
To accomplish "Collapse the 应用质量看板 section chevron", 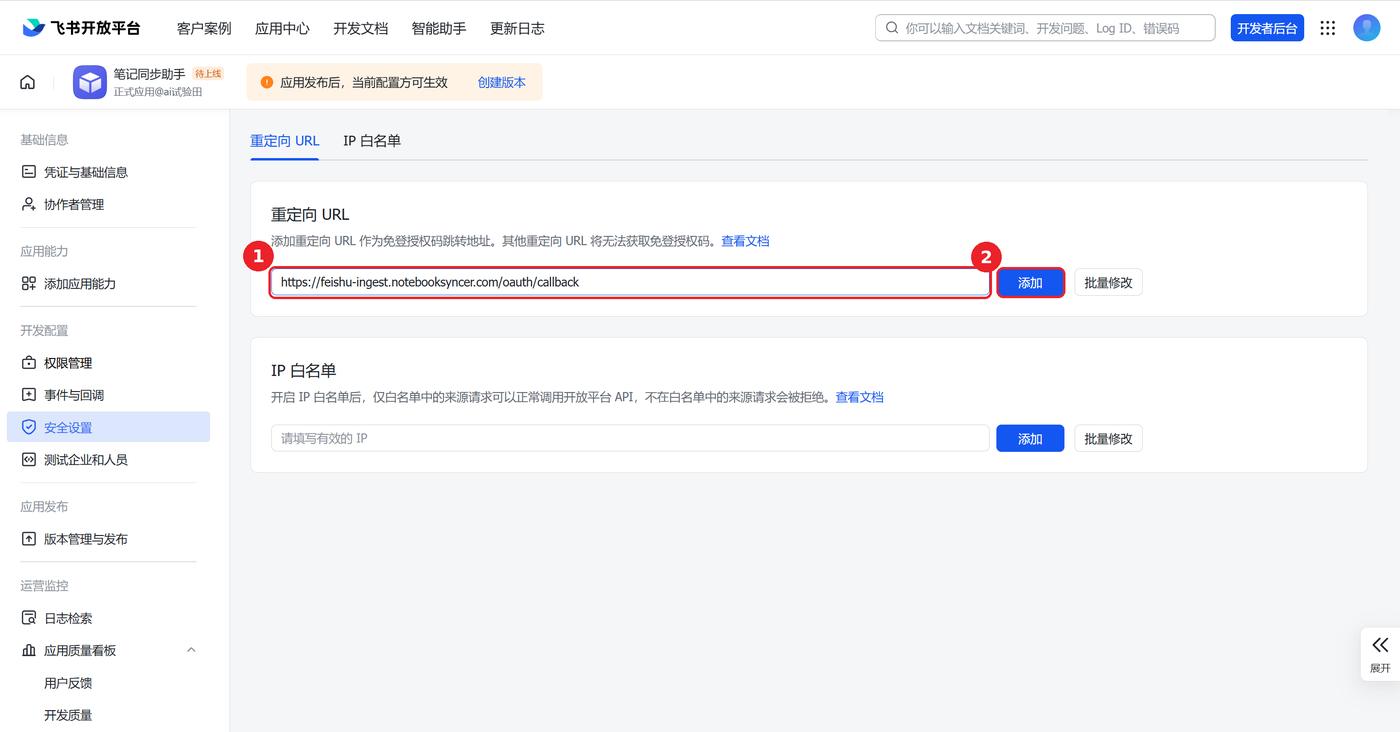I will [x=191, y=650].
